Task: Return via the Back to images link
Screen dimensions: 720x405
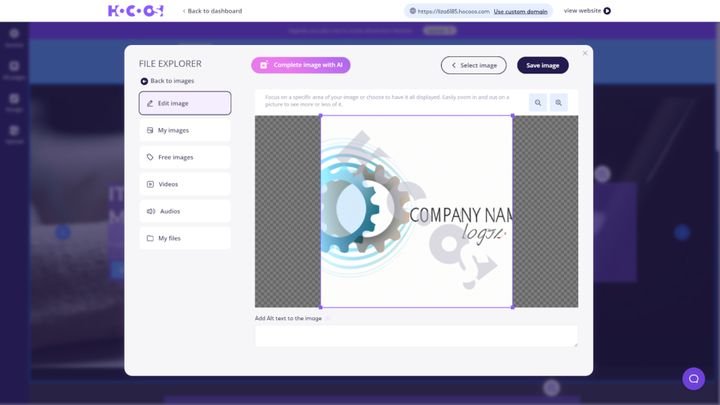Action: tap(168, 81)
